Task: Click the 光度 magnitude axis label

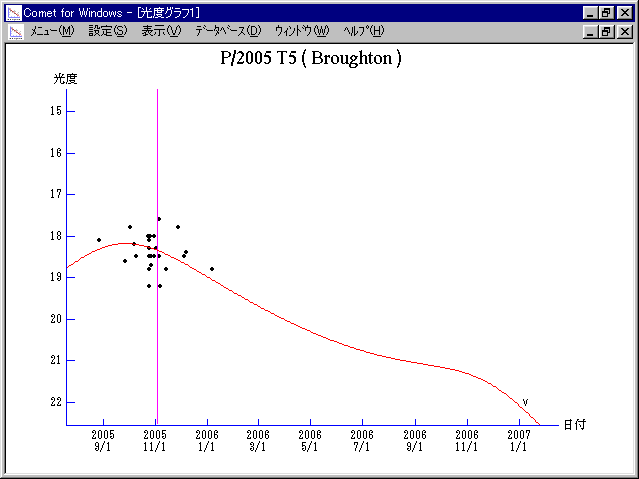Action: [66, 78]
